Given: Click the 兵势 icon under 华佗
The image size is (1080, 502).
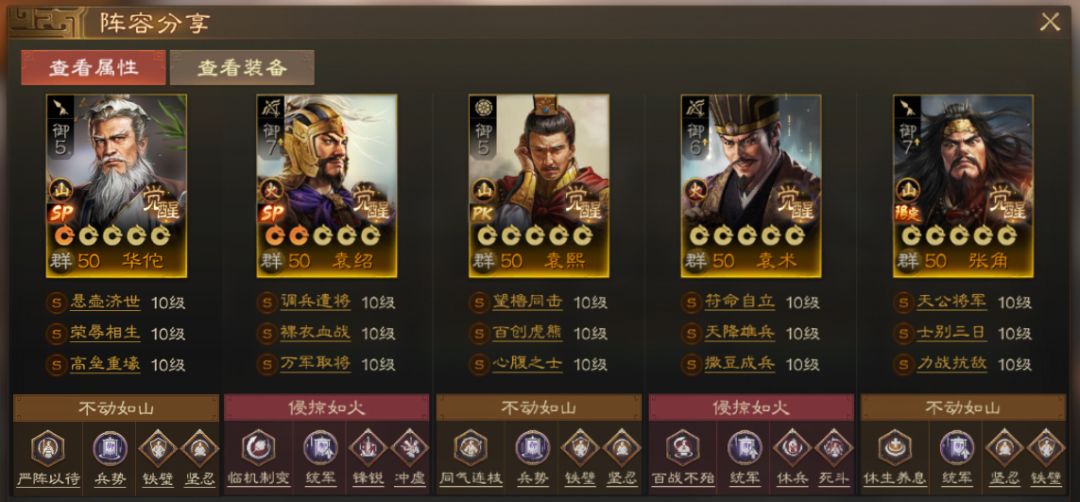Looking at the screenshot, I should [x=110, y=448].
